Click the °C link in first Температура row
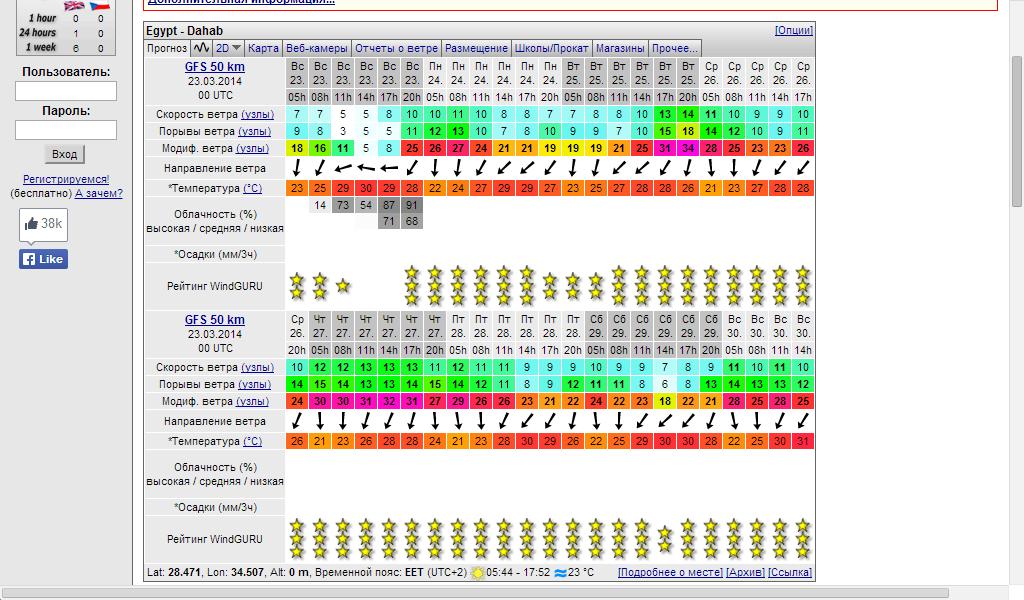The height and width of the screenshot is (600, 1024). [253, 188]
